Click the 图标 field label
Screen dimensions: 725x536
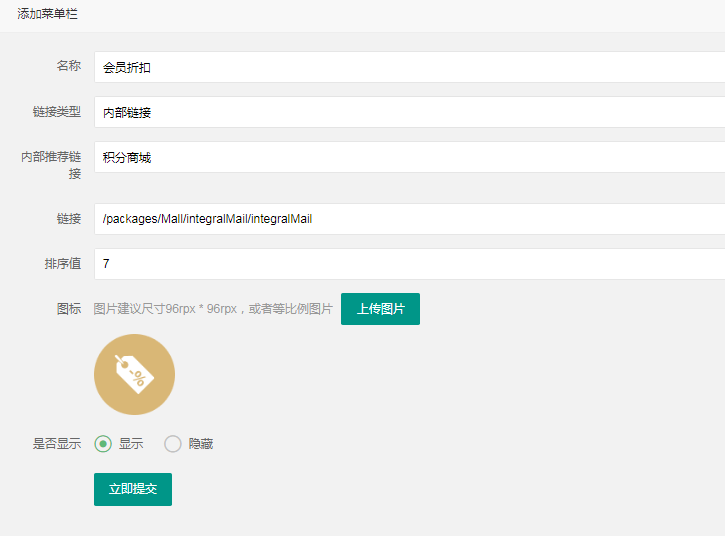69,309
